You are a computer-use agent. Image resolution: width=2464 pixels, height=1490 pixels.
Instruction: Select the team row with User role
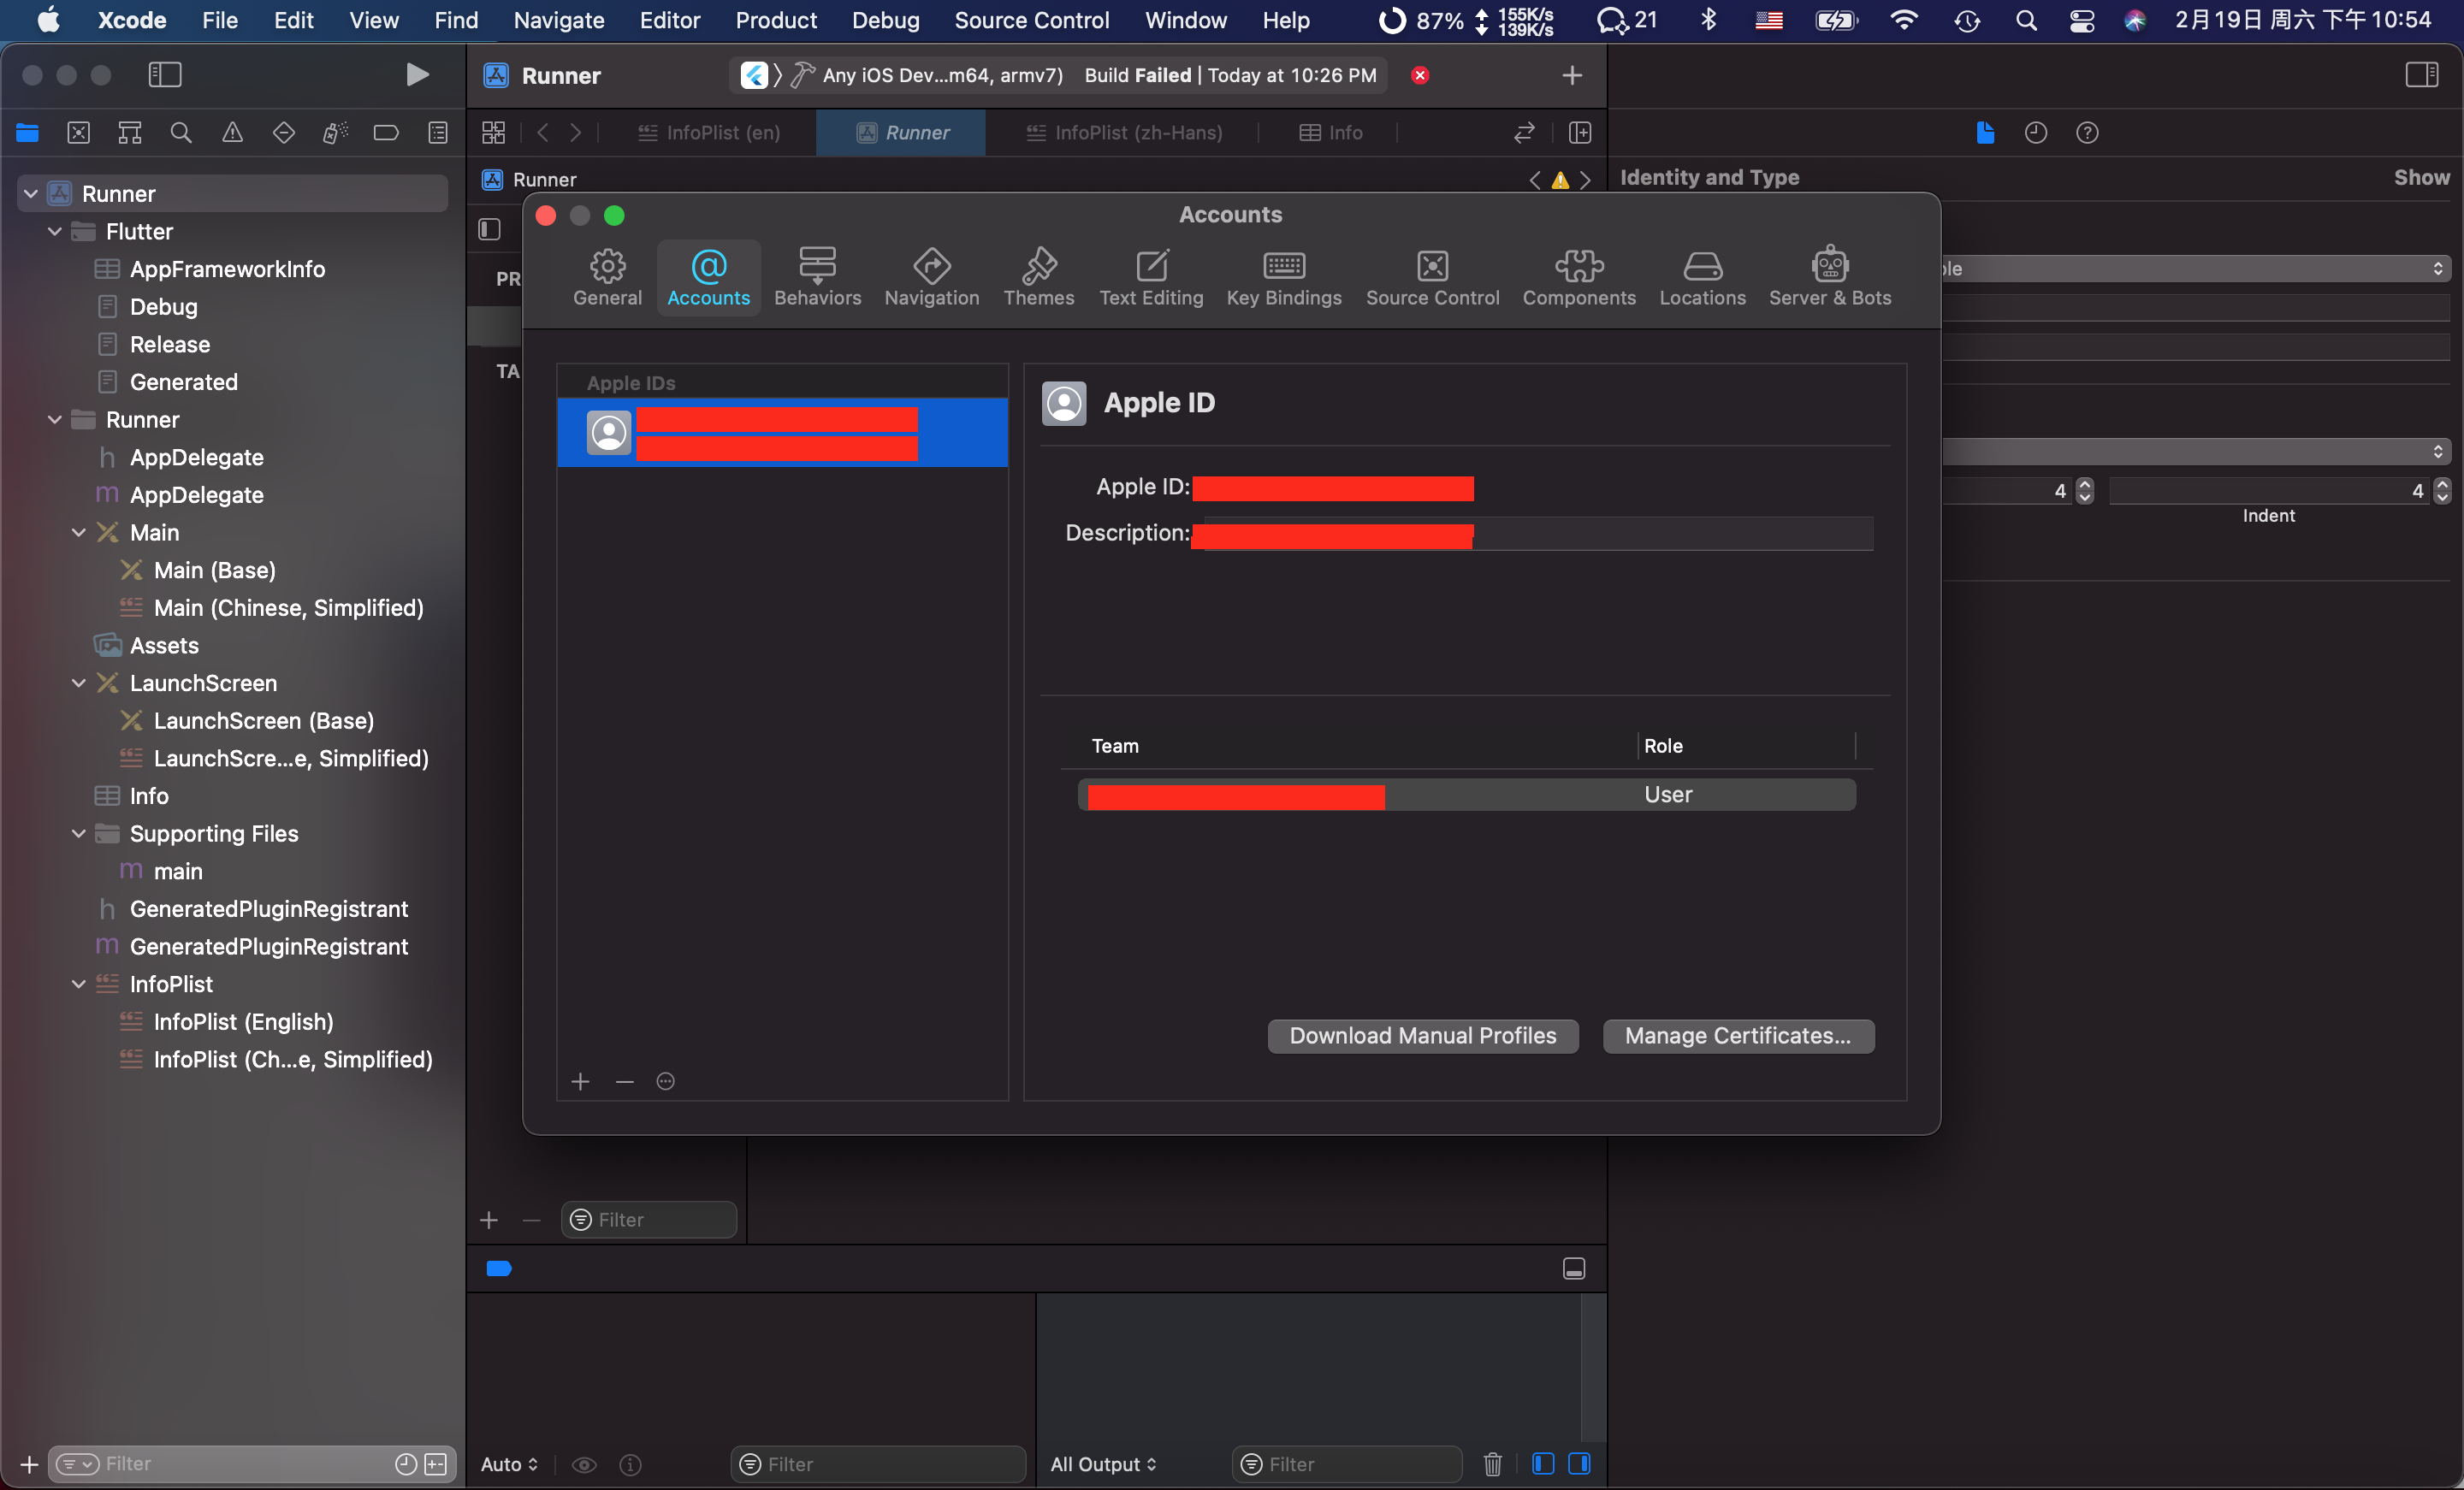(x=1466, y=794)
